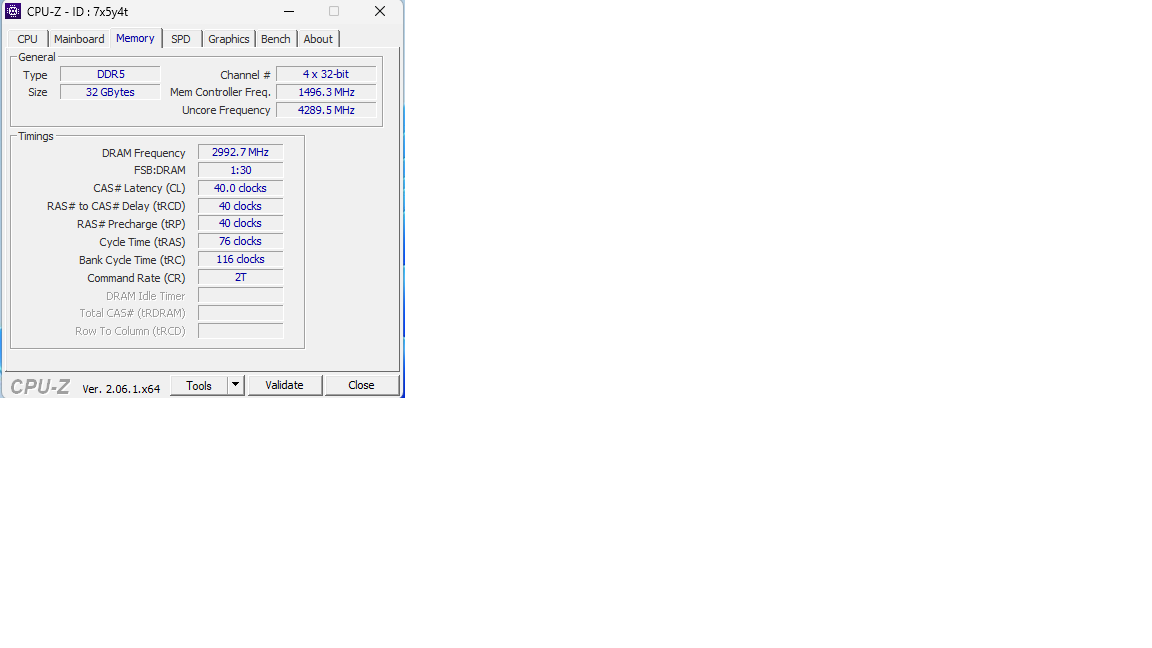Go to the About tab
The image size is (1152, 648).
pos(318,39)
